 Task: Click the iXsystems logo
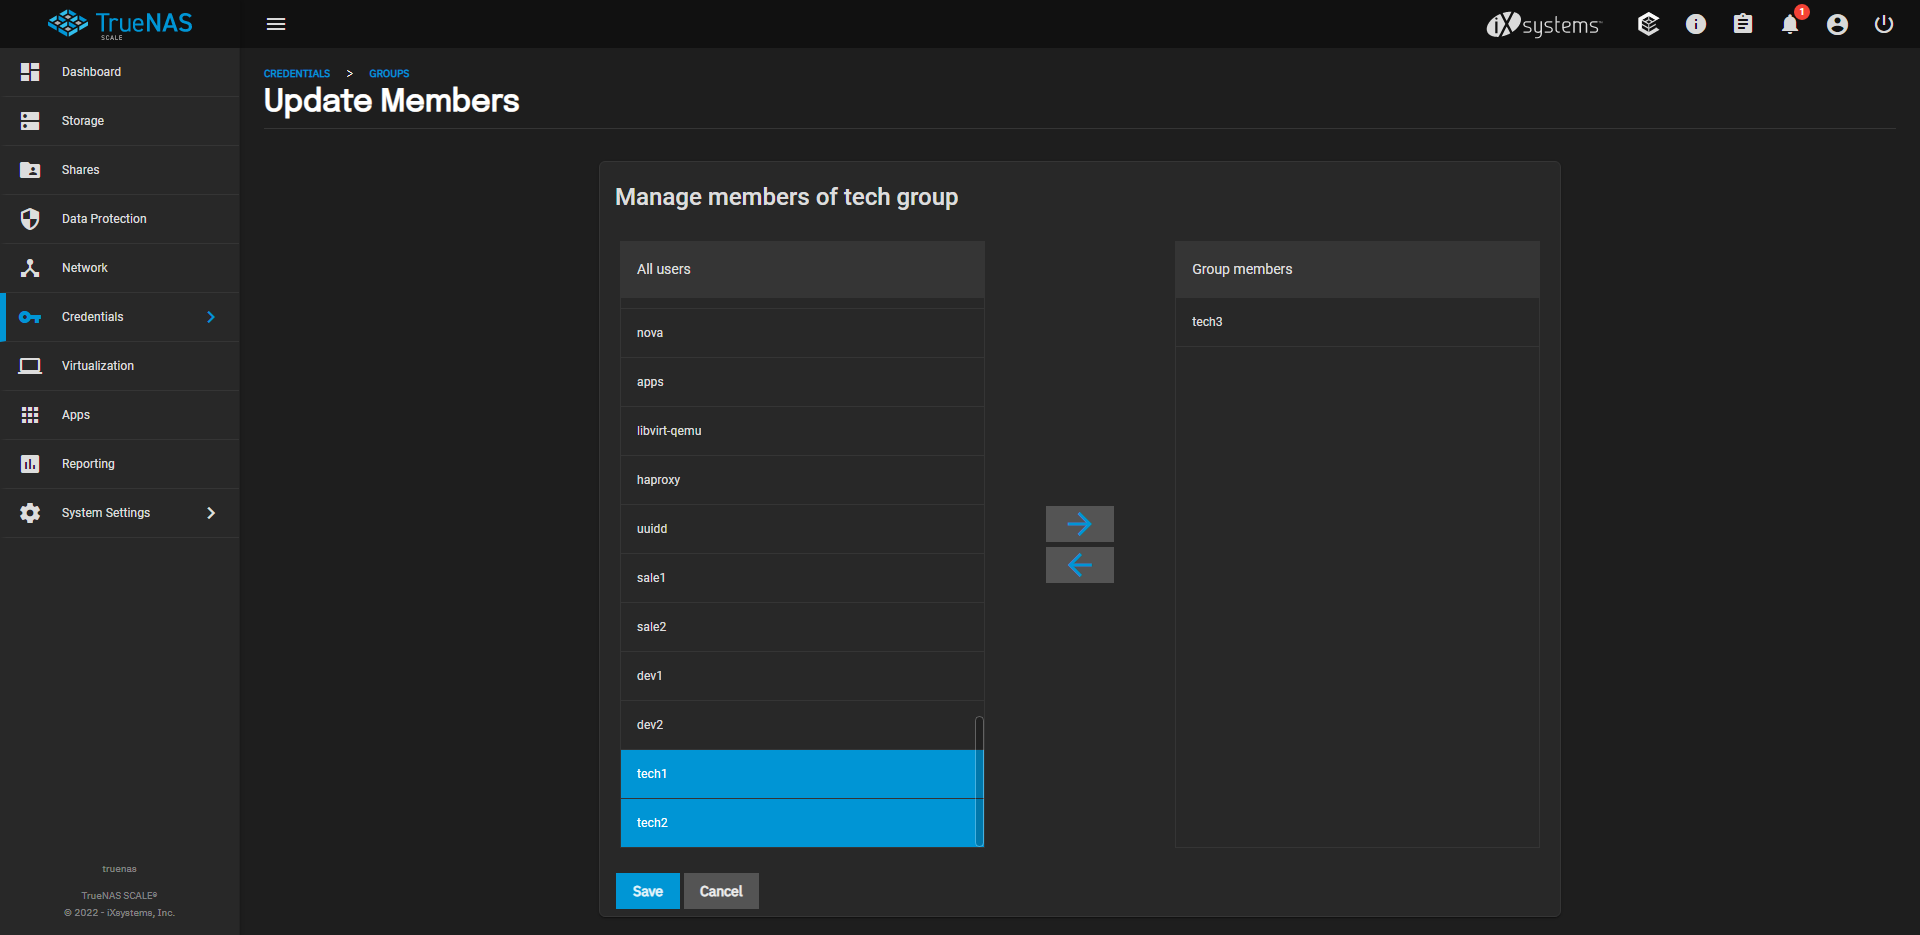click(x=1543, y=24)
